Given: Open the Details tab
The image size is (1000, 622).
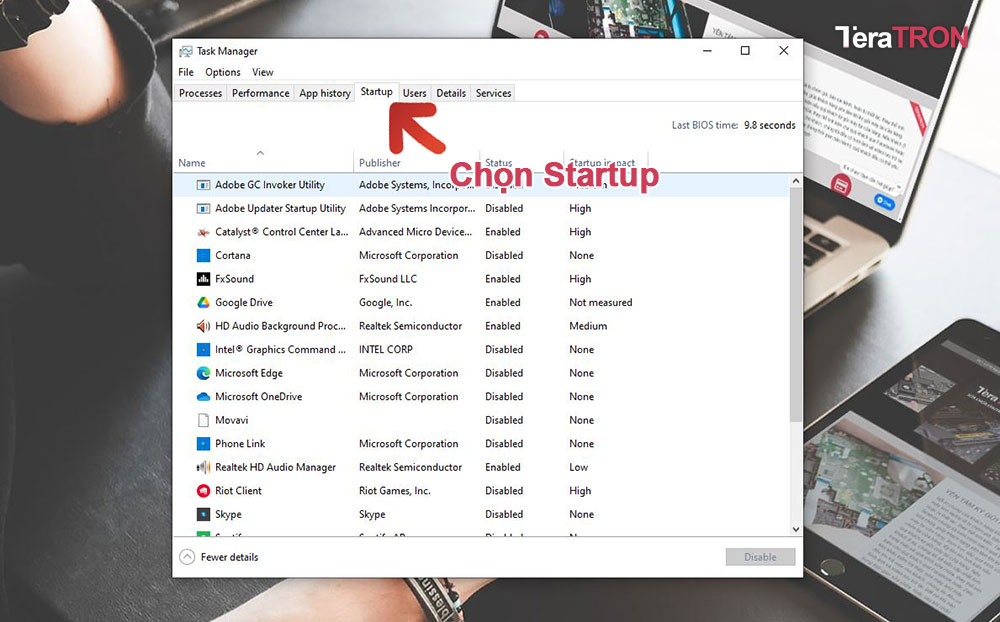Looking at the screenshot, I should [451, 93].
